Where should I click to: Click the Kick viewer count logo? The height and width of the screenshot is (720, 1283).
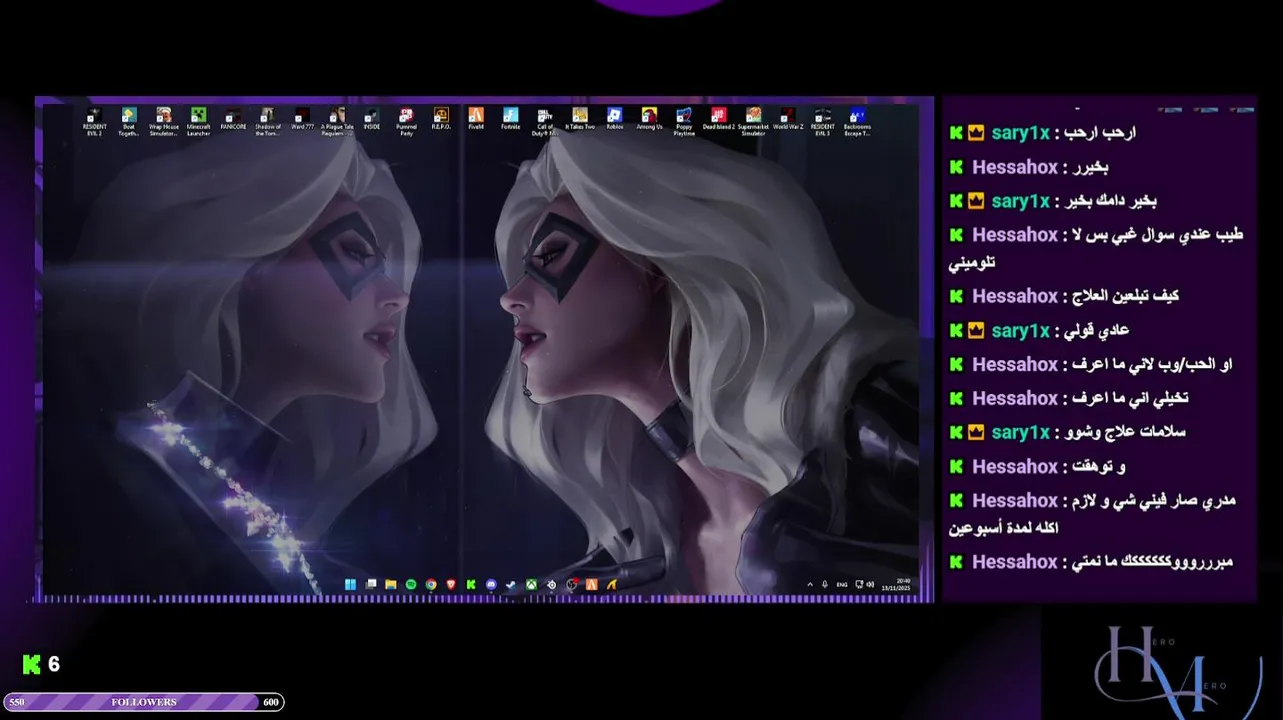point(32,664)
